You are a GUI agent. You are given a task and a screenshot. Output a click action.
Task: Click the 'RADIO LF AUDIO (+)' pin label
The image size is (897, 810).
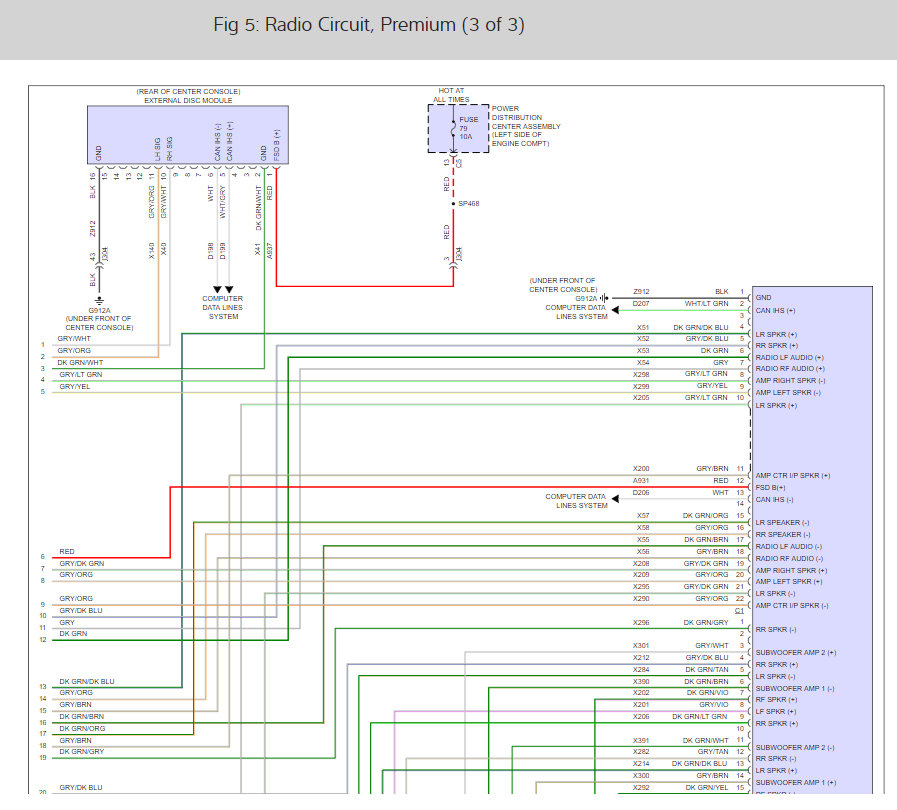pos(789,358)
